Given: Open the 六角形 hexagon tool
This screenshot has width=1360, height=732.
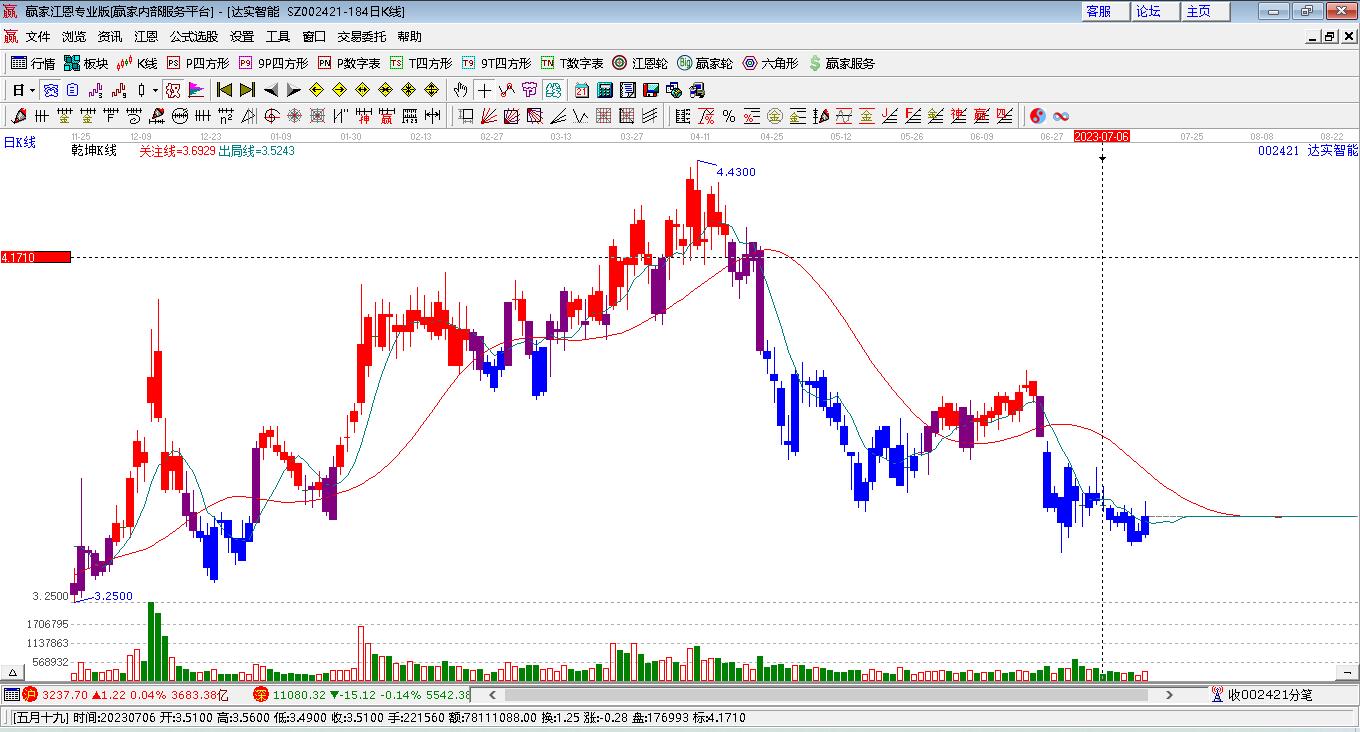Looking at the screenshot, I should click(x=770, y=63).
